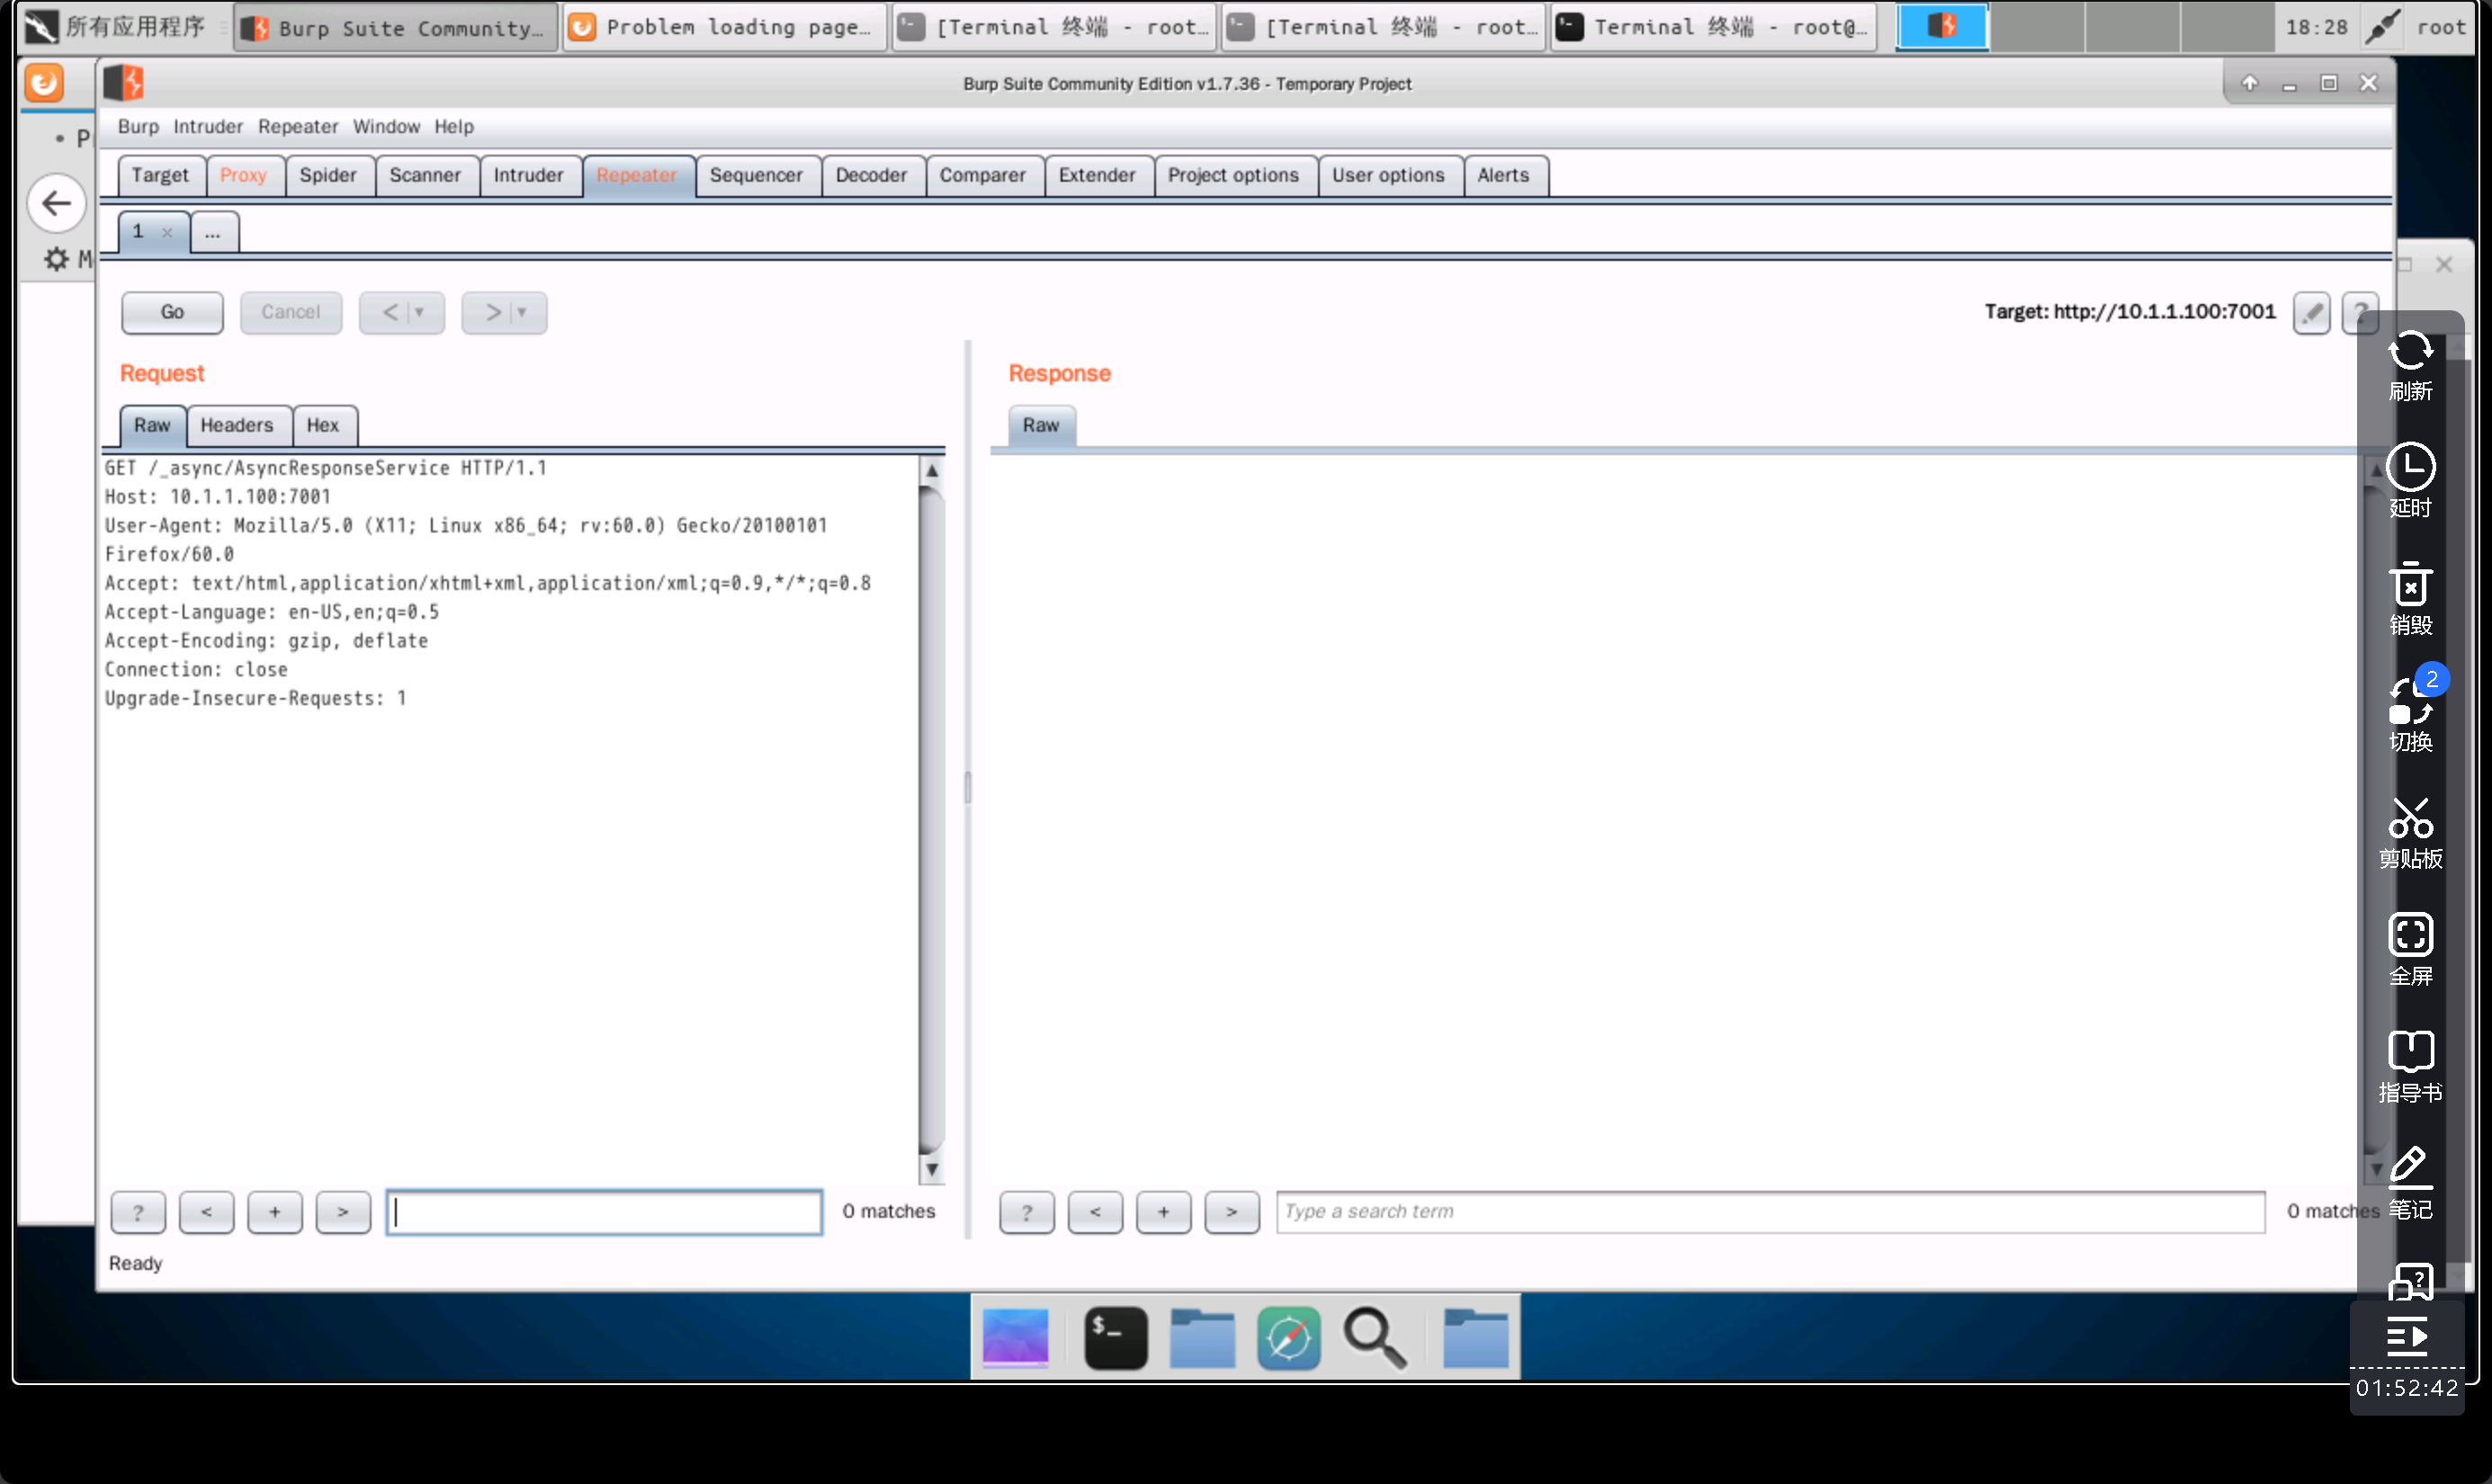Click the Decoder tab in toolbar
The height and width of the screenshot is (1484, 2492).
[871, 174]
